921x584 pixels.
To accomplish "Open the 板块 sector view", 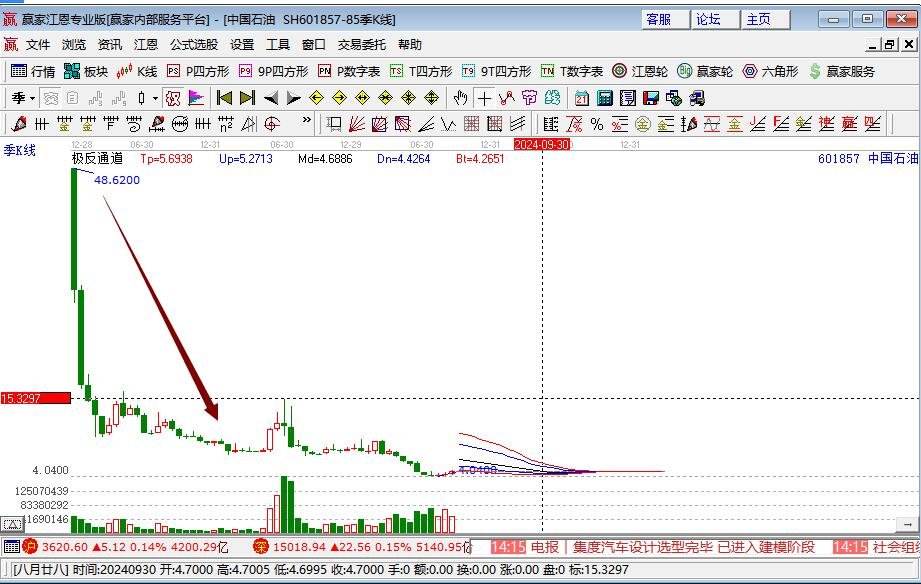I will point(86,71).
